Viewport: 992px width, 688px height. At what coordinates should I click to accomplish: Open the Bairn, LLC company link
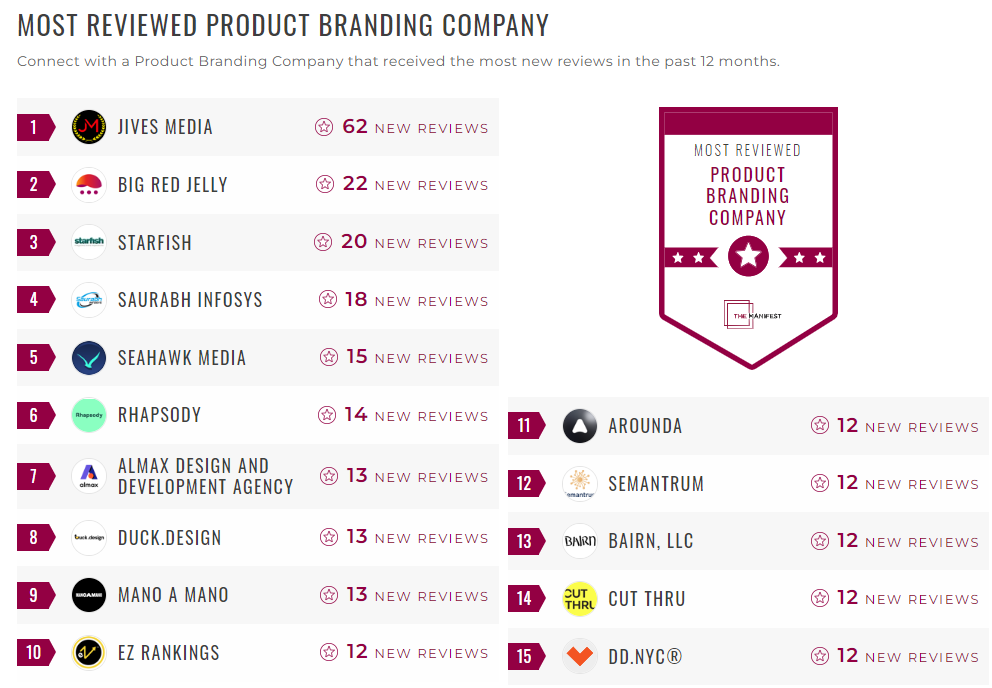click(652, 541)
